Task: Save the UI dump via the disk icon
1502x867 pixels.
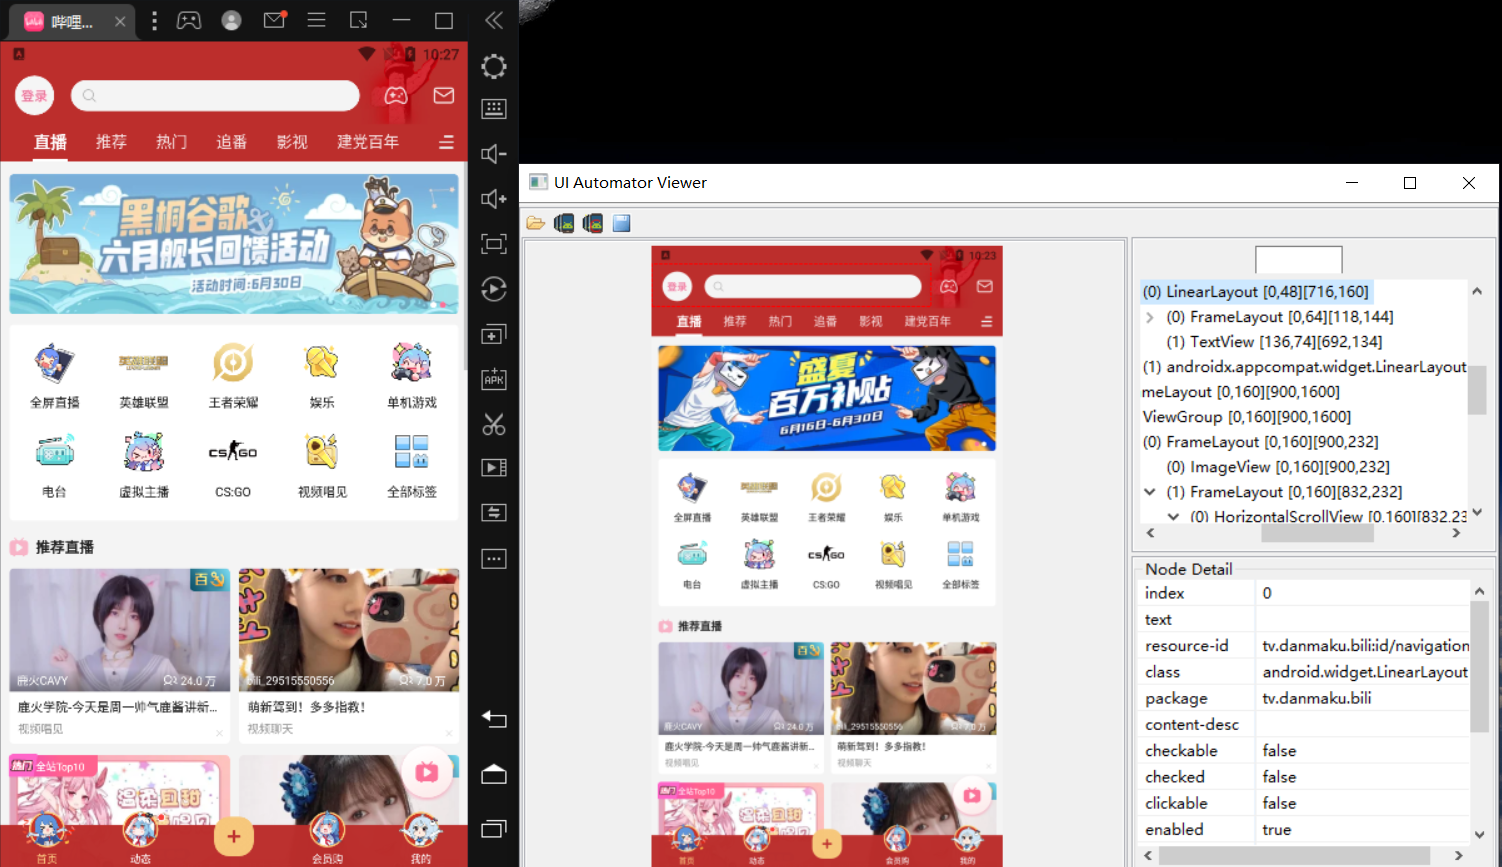Action: click(x=621, y=222)
